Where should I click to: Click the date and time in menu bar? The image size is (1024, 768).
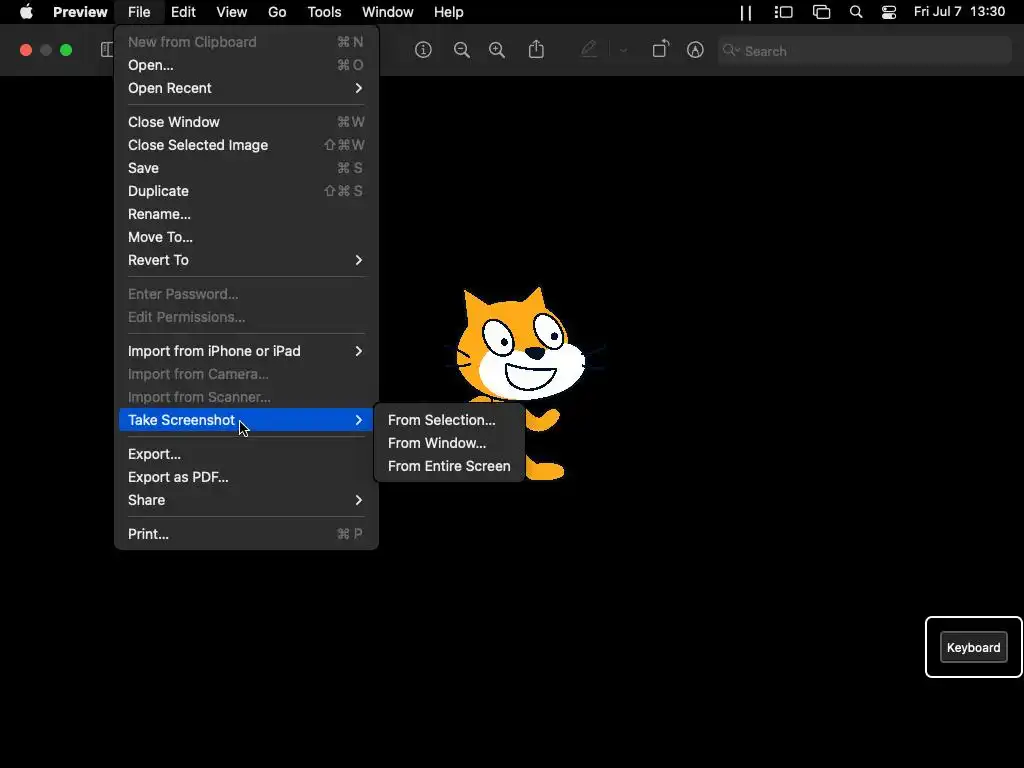pos(959,12)
